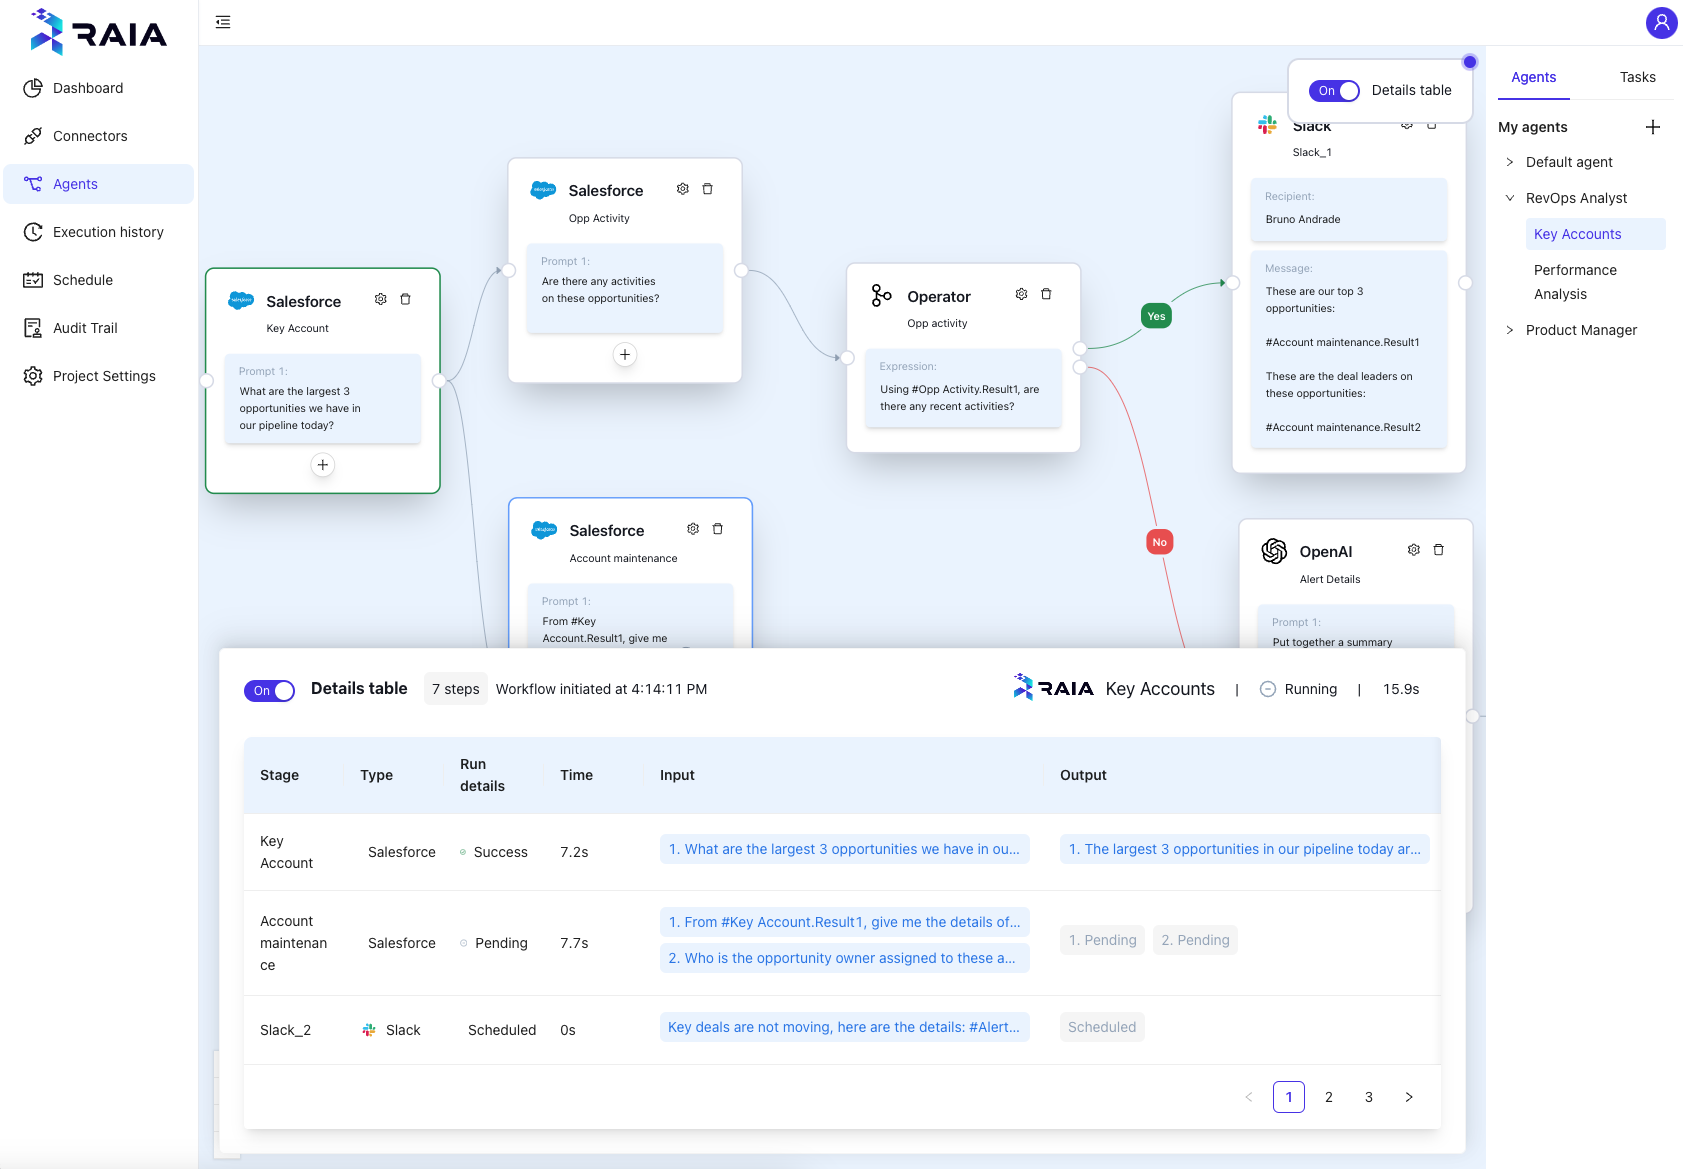
Task: Click the Stage column header
Action: [x=280, y=775]
